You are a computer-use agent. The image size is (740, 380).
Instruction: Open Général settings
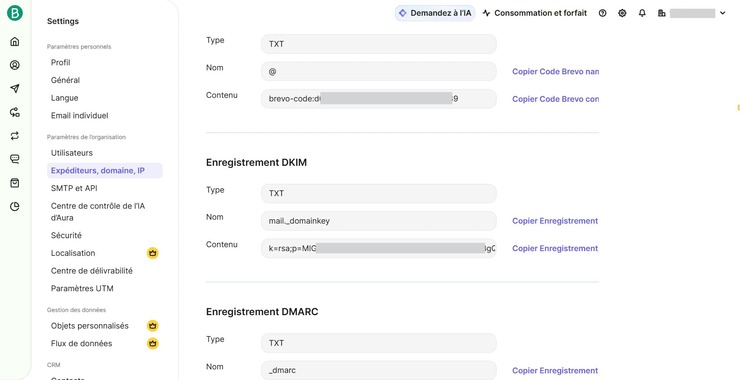pyautogui.click(x=65, y=80)
